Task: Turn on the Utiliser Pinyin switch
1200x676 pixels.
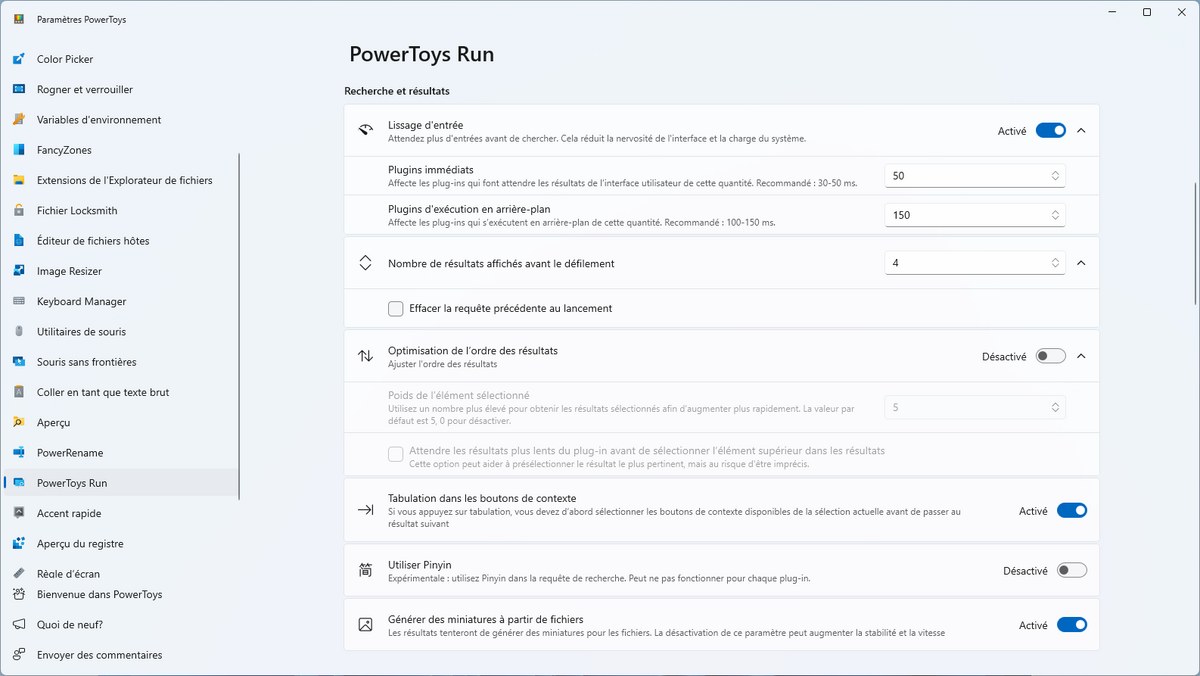Action: 1072,571
